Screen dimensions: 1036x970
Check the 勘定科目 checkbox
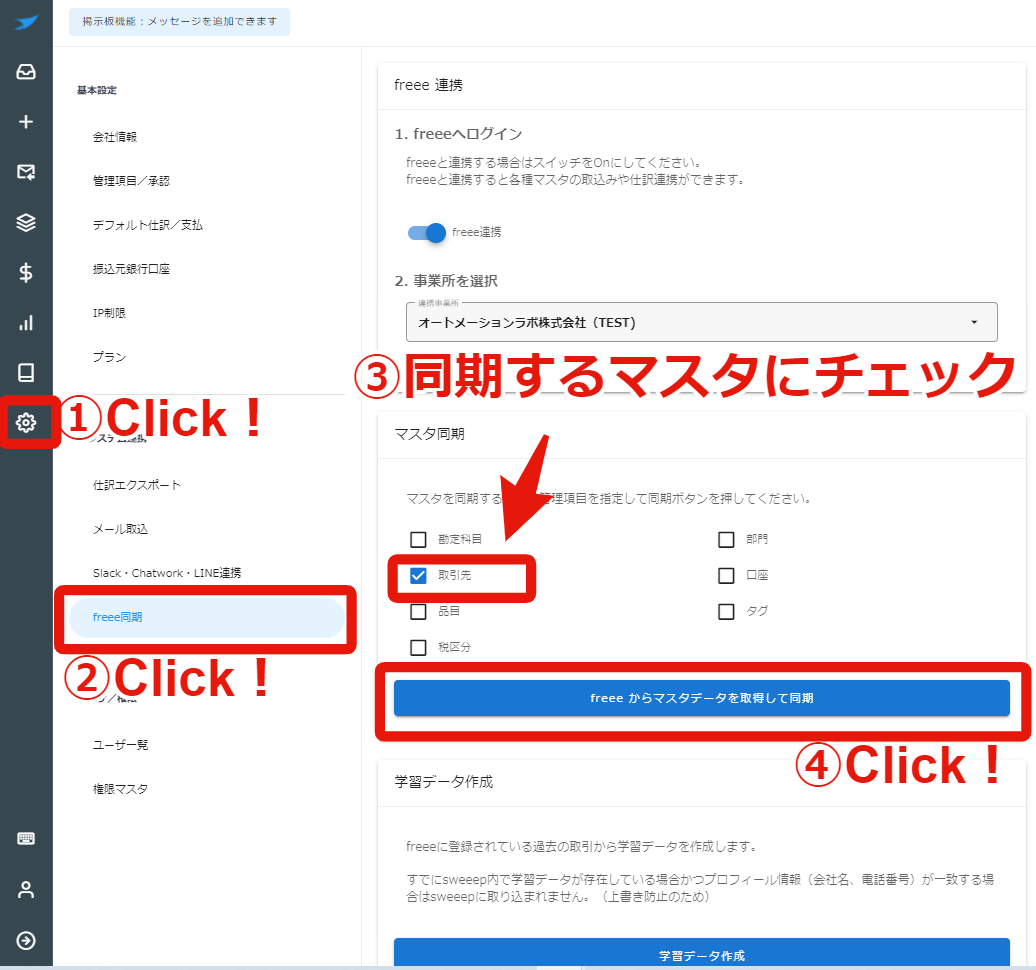point(418,539)
